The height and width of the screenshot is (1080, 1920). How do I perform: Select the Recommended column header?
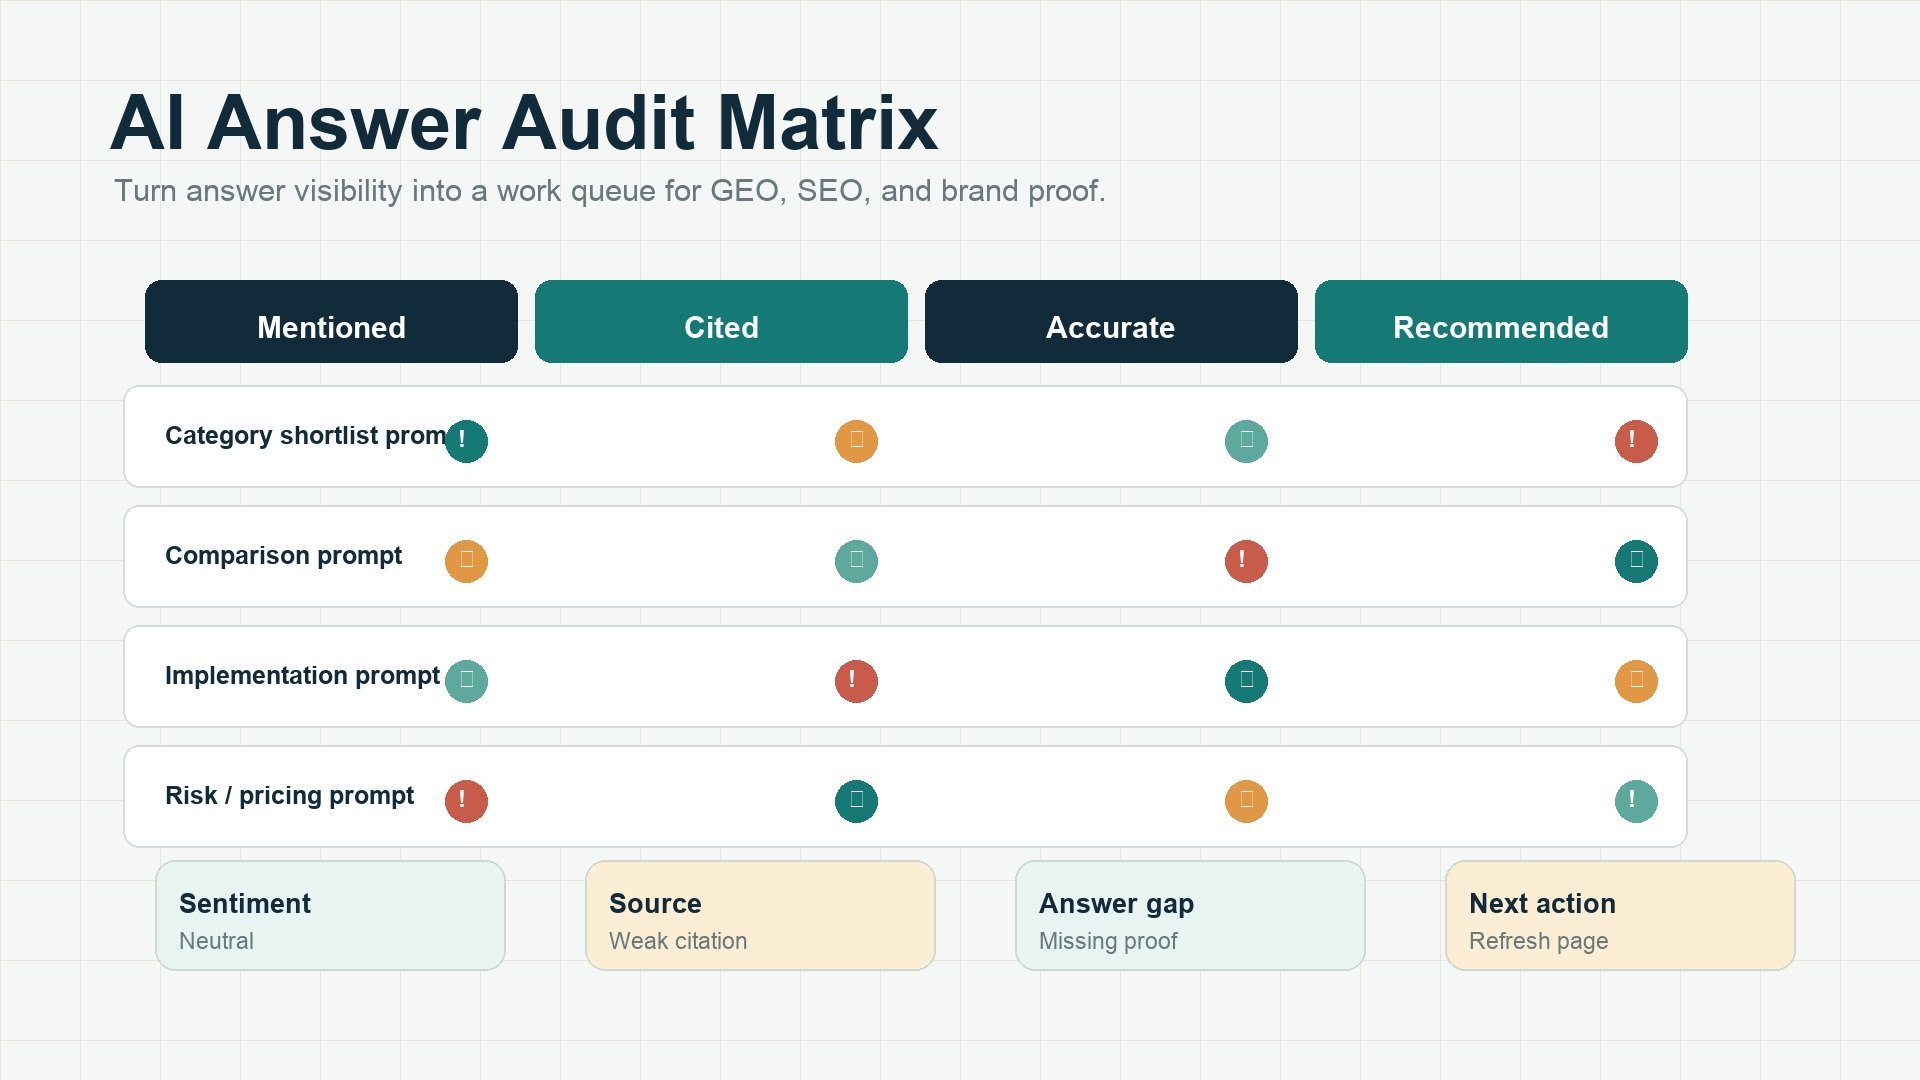pyautogui.click(x=1501, y=322)
